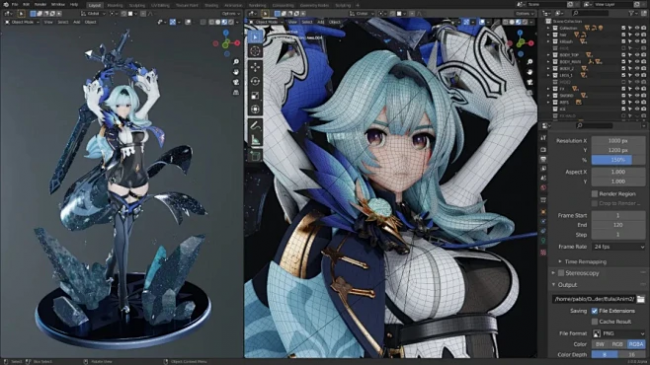650x365 pixels.
Task: Toggle camera view icon in right viewport
Action: (x=530, y=82)
